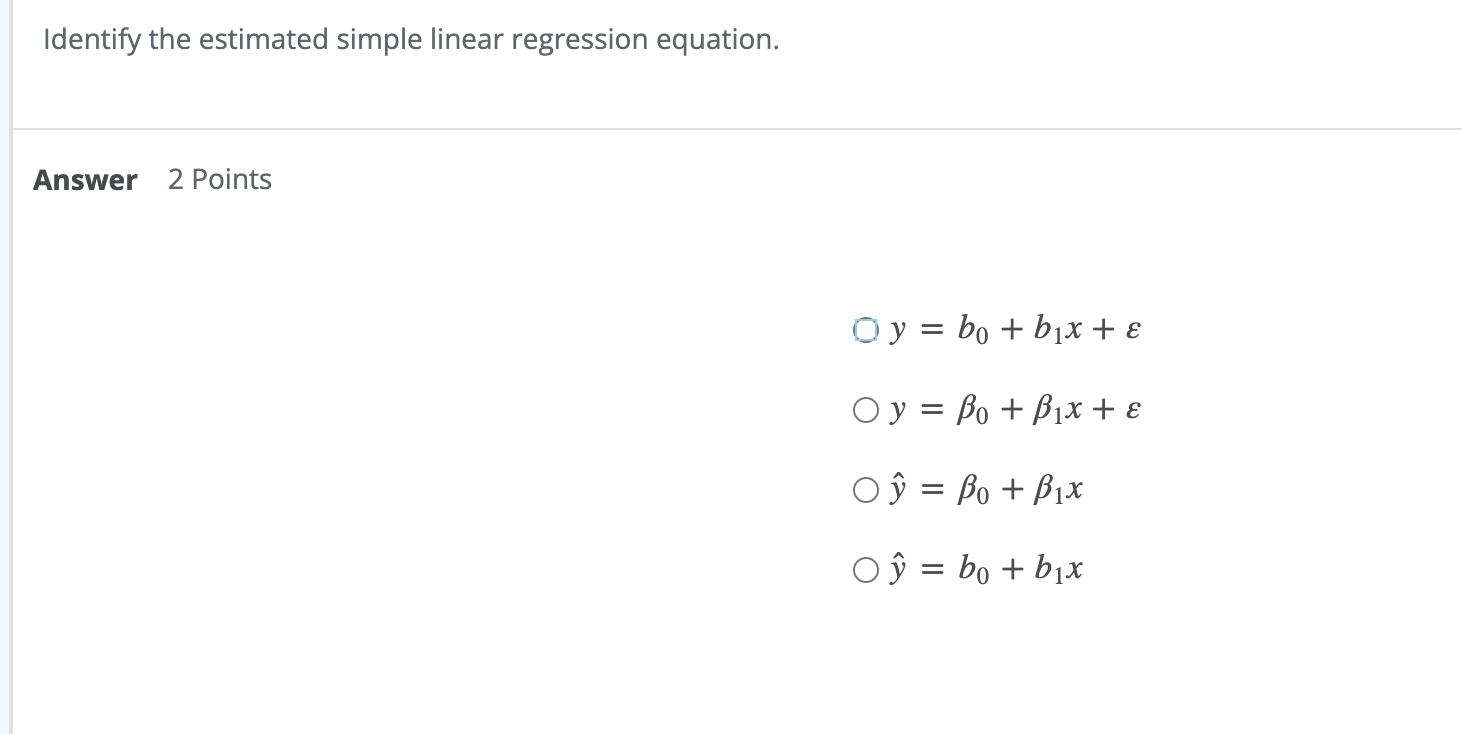Click the ε symbol in the first option
Screen dimensions: 1462x734
1133,331
